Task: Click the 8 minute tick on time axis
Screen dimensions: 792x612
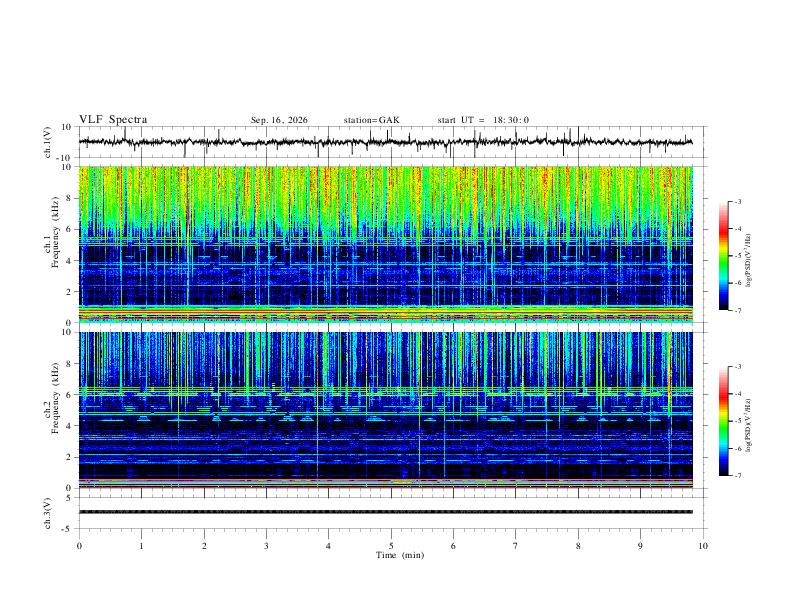Action: 578,546
